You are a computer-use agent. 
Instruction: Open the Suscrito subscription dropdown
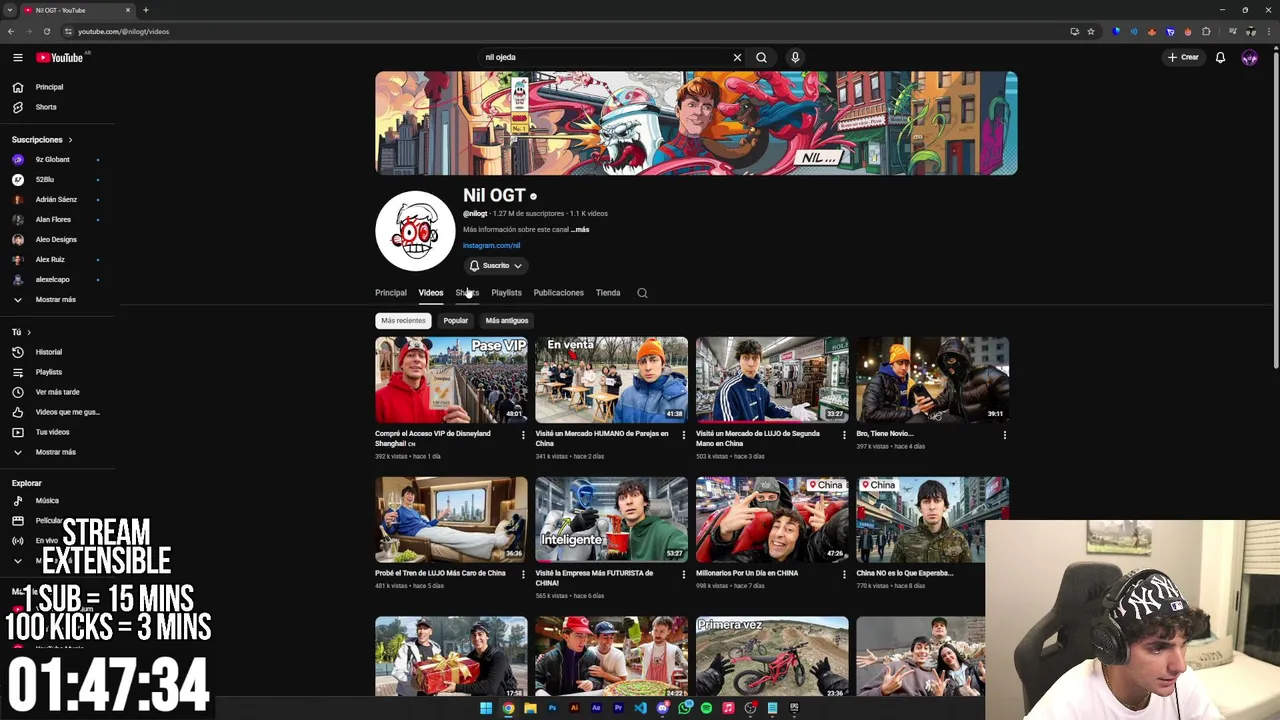(496, 266)
